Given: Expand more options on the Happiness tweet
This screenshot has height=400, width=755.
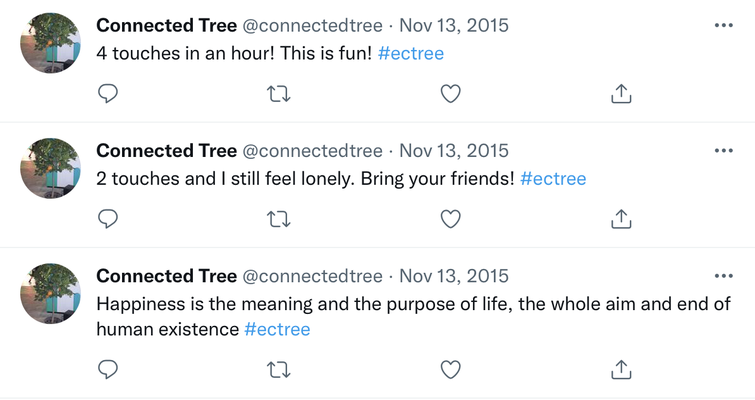Looking at the screenshot, I should pos(724,276).
